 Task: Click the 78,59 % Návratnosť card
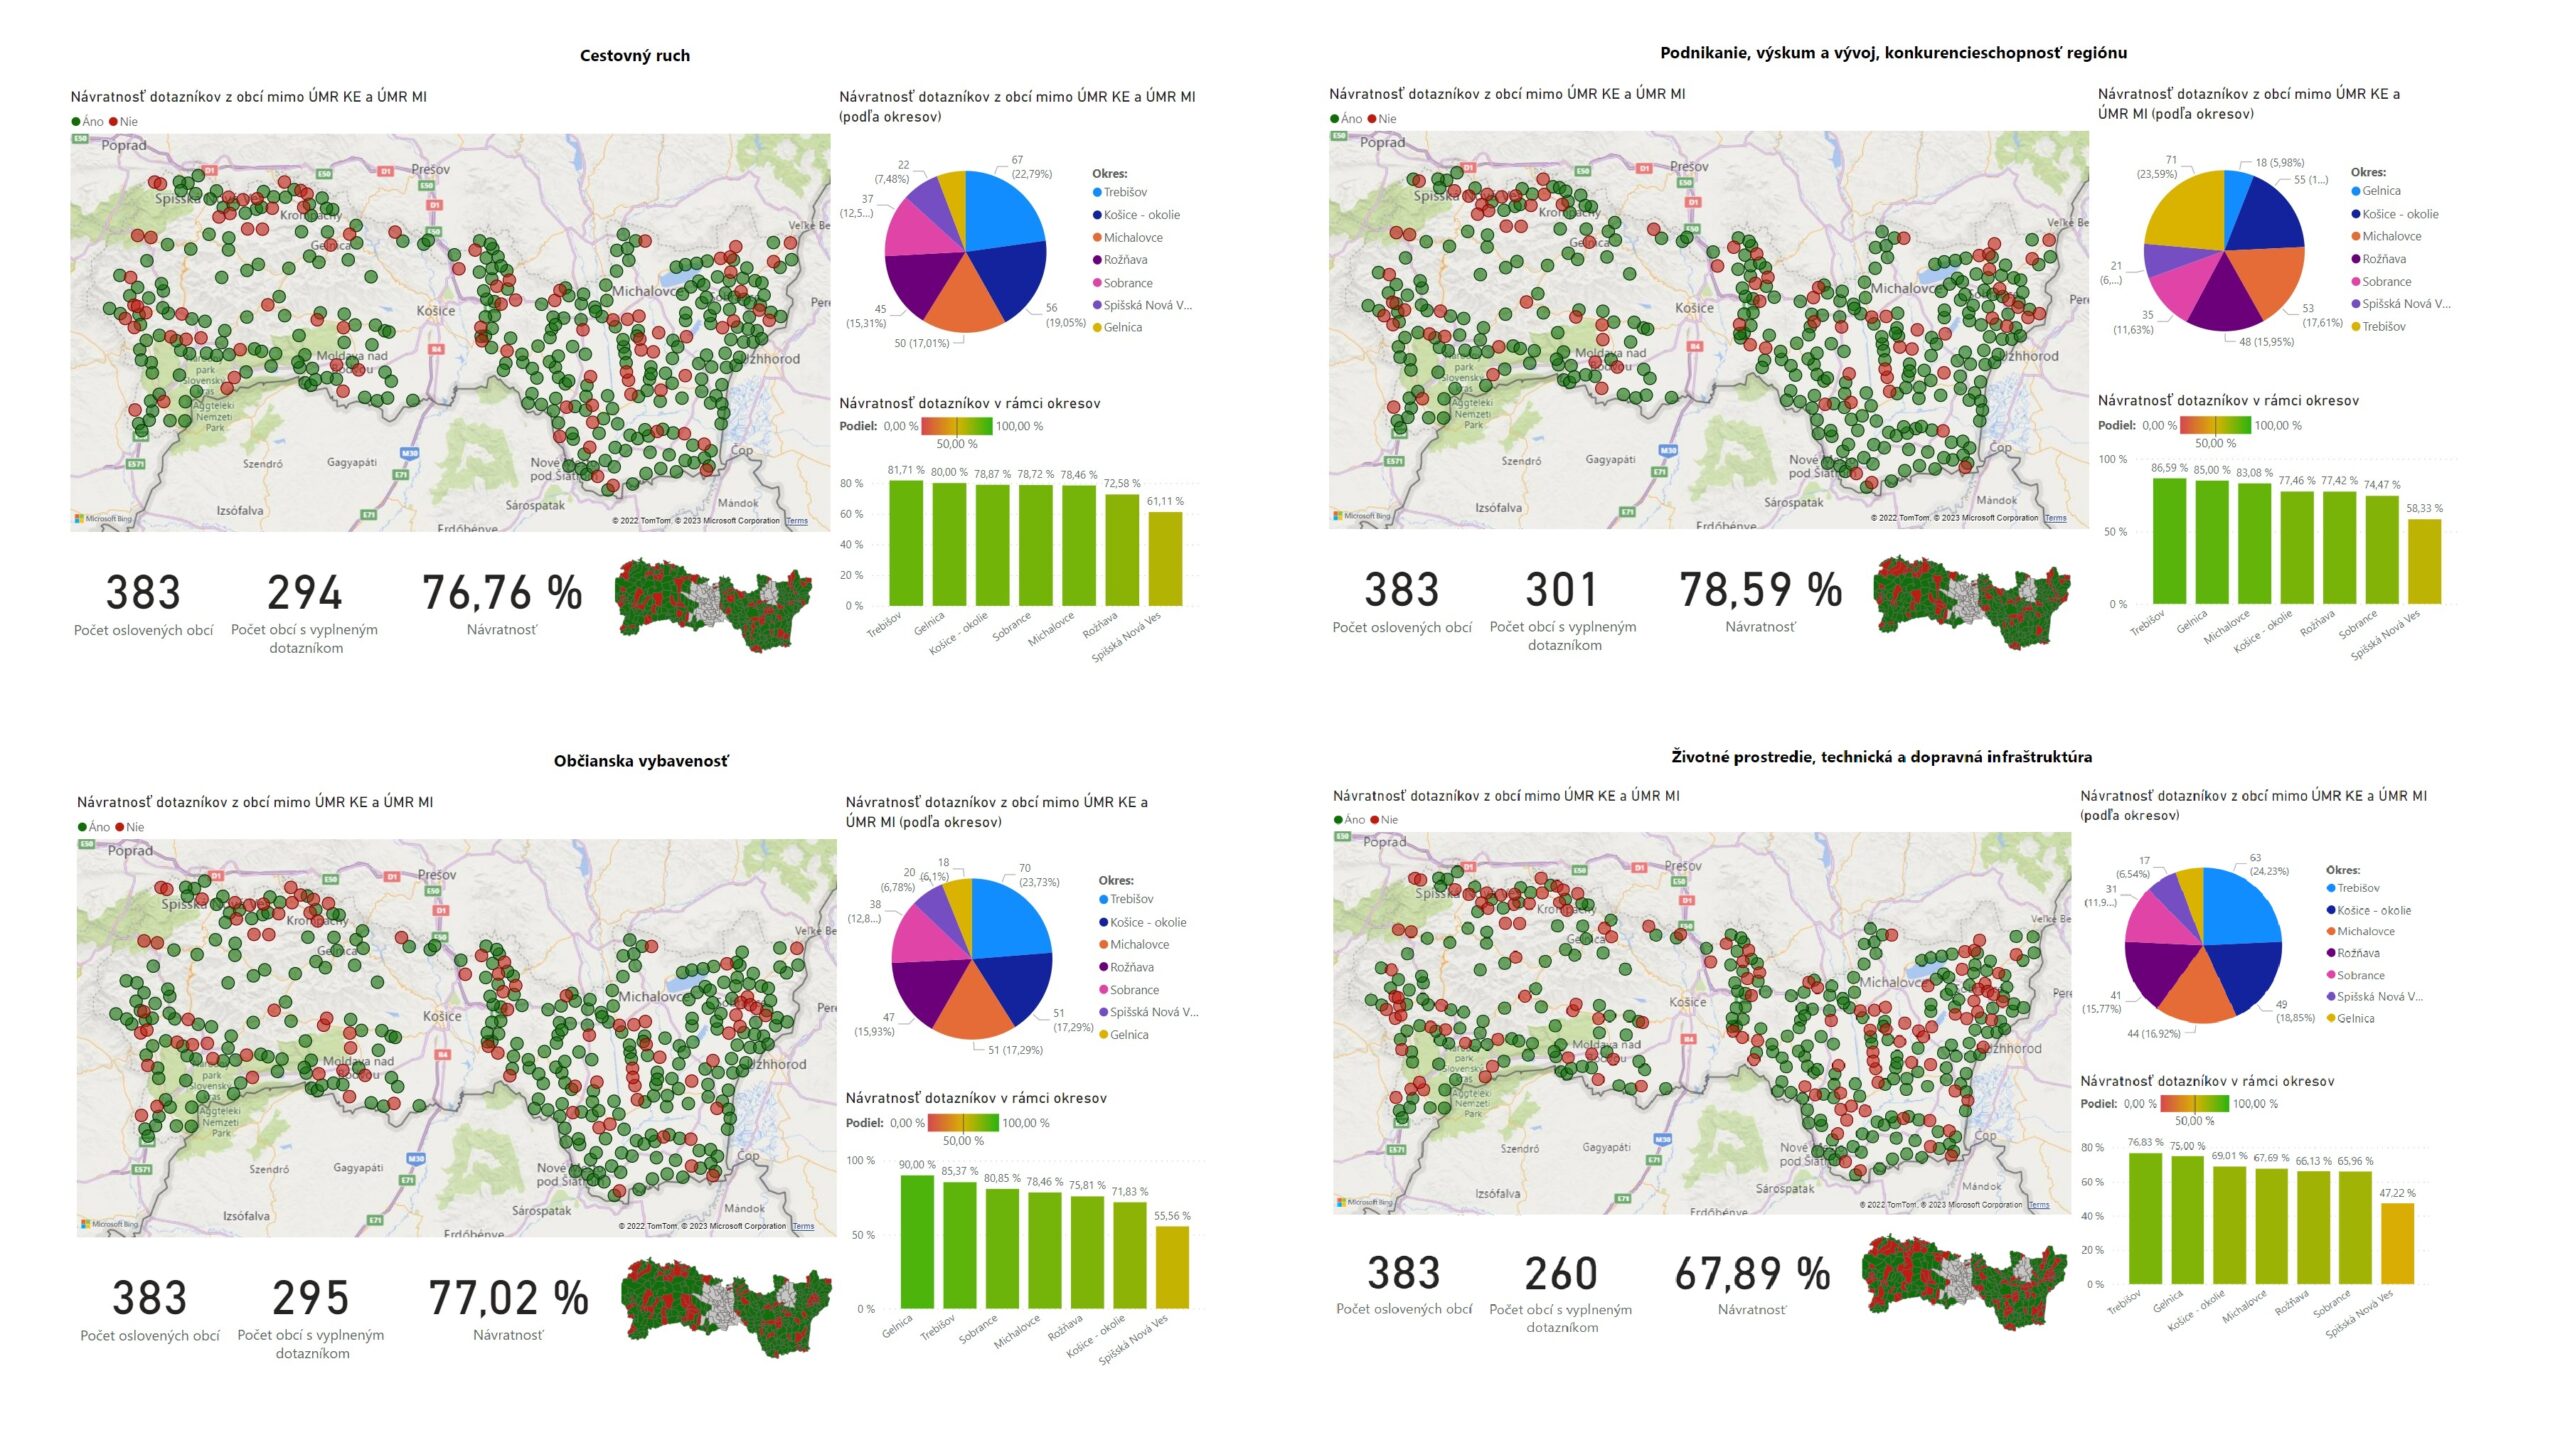(x=1760, y=601)
